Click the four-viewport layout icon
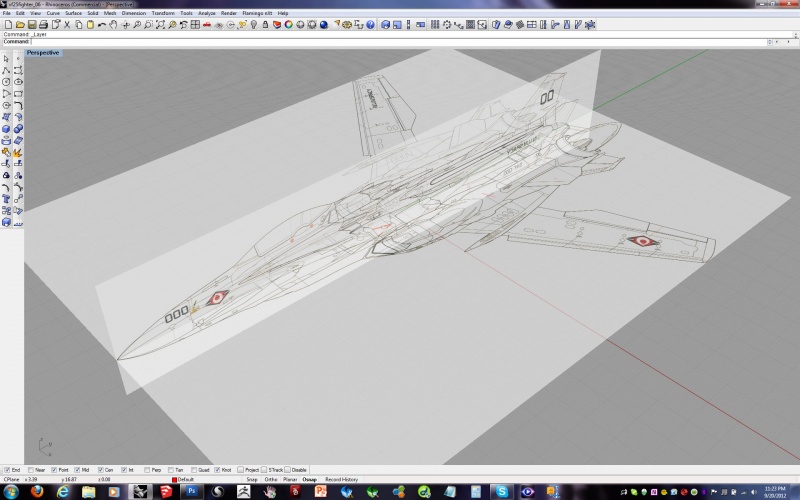 195,24
